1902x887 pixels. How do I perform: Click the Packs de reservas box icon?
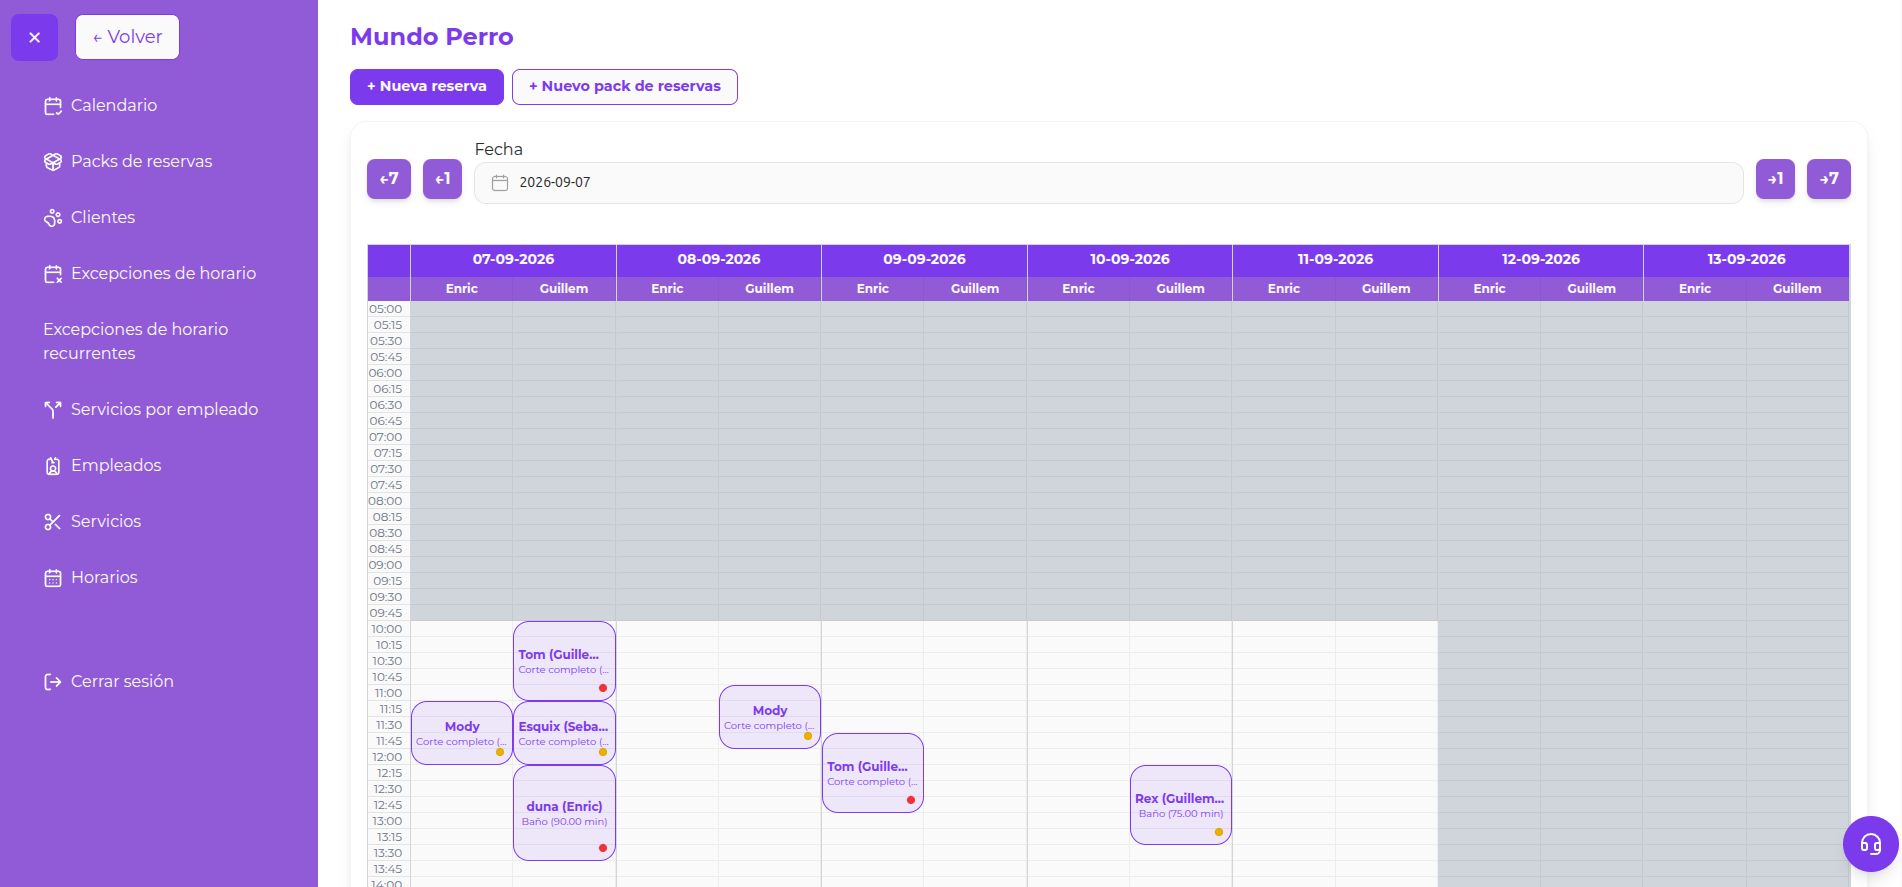pyautogui.click(x=53, y=162)
